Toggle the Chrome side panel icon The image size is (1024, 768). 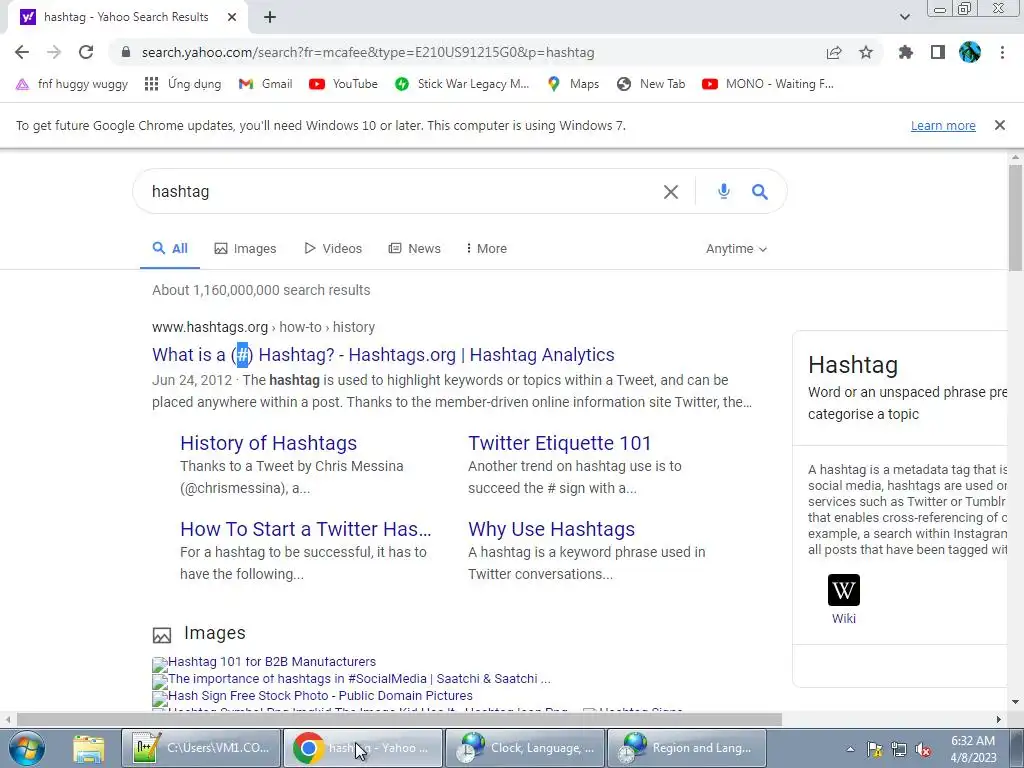(938, 52)
